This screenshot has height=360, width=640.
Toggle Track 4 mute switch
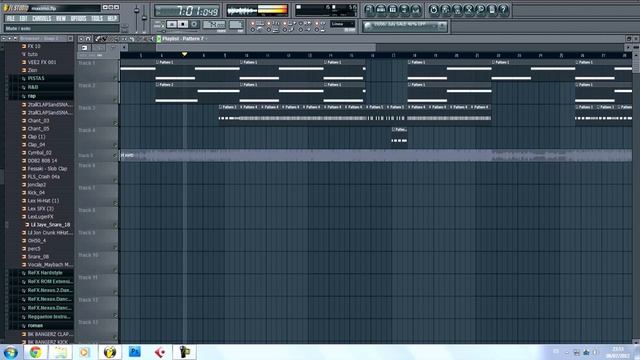115,145
